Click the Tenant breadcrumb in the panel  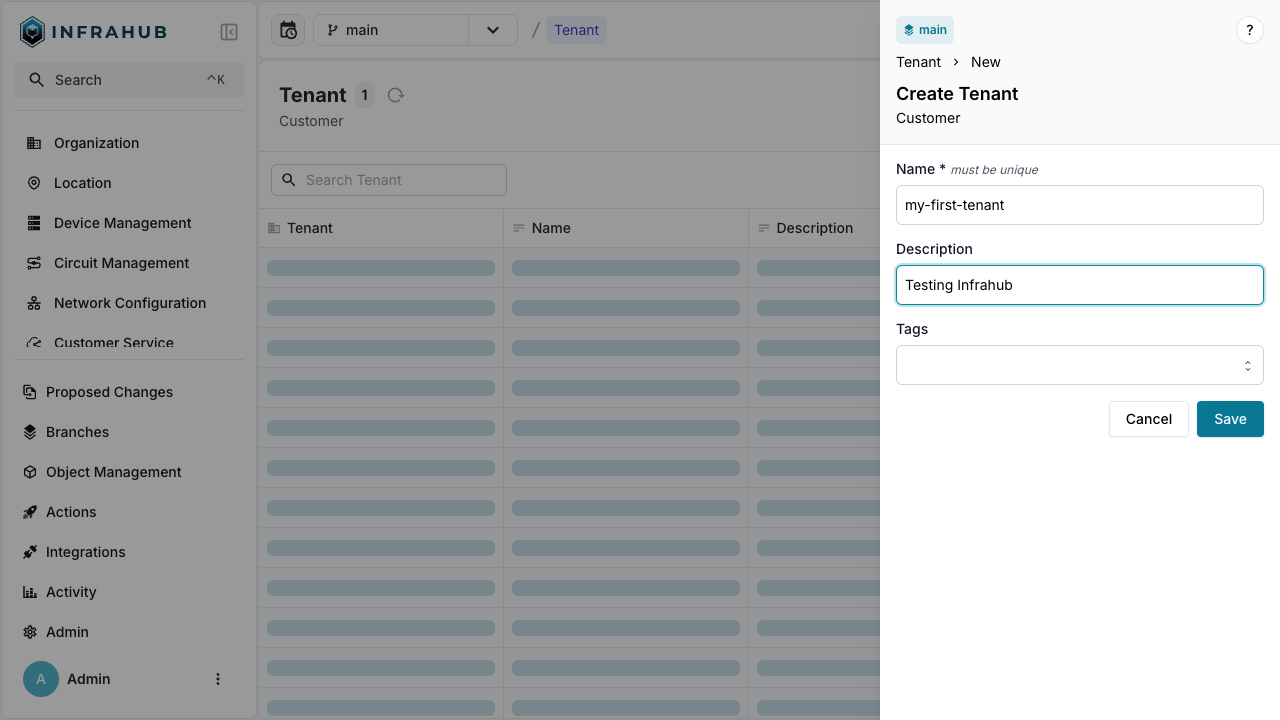pos(918,62)
